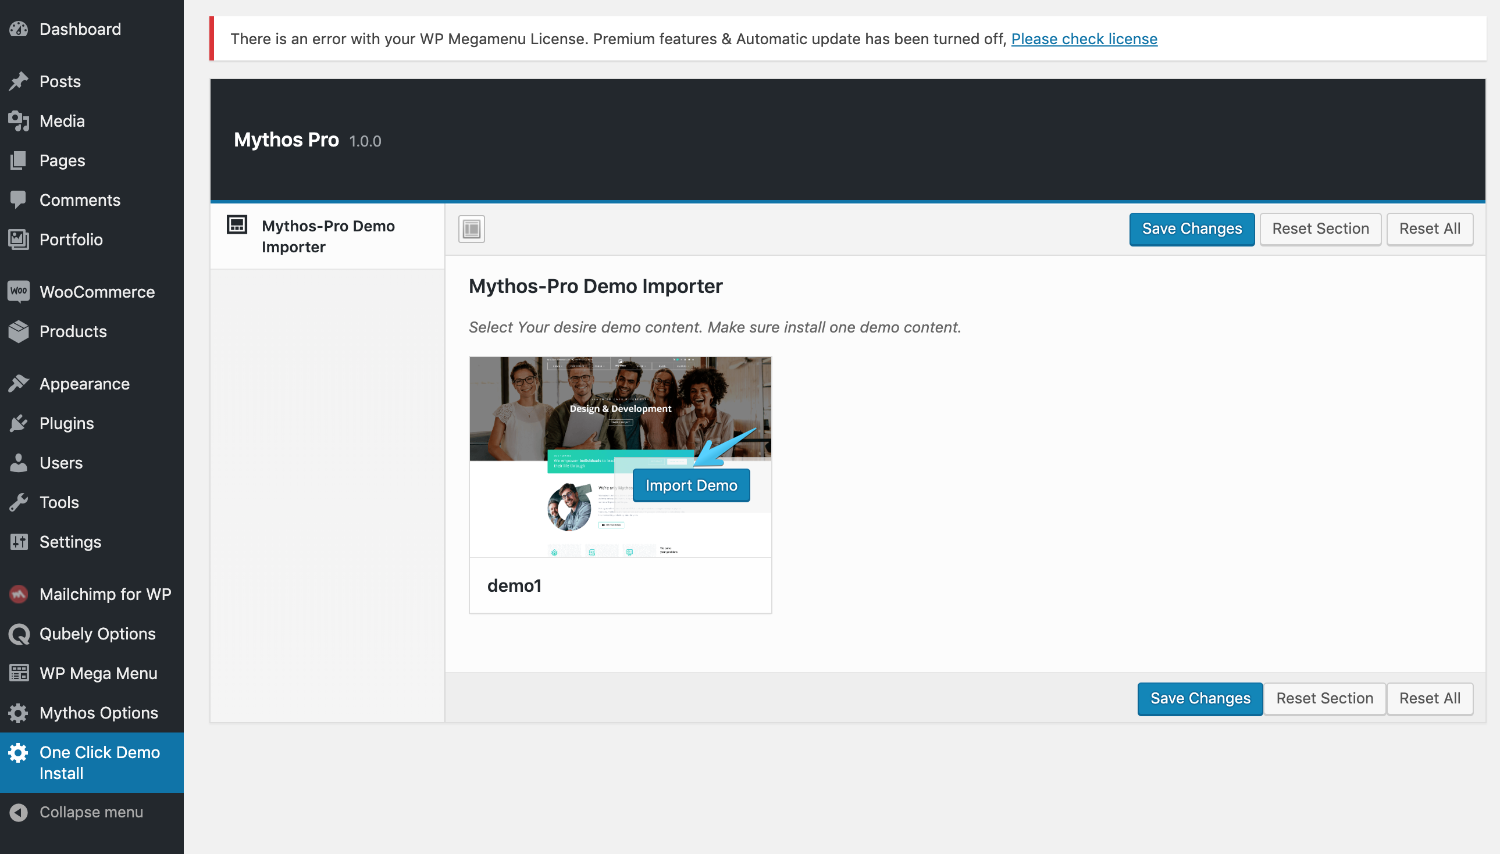Click the Qubely Options Q icon
This screenshot has height=854, width=1500.
[18, 634]
